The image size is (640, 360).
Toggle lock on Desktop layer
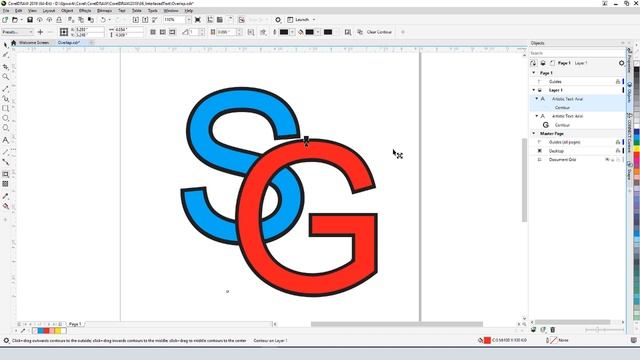(618, 151)
